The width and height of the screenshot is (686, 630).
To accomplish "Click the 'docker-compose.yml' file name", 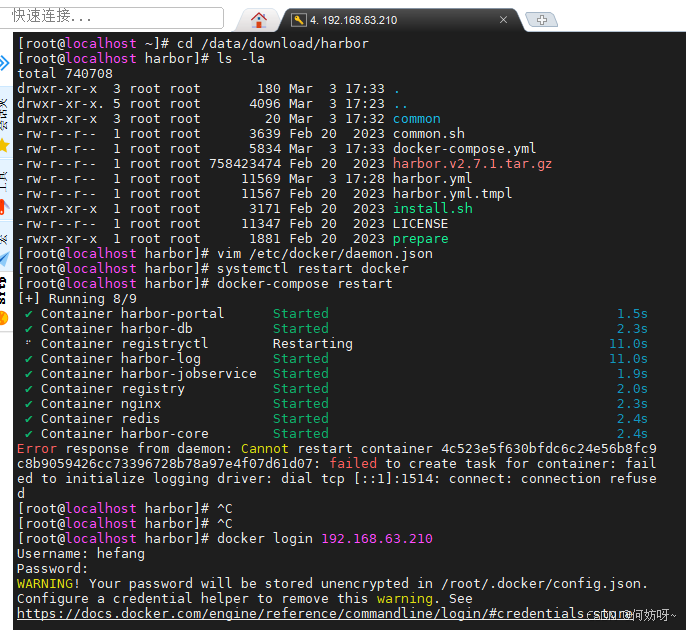I will [464, 148].
